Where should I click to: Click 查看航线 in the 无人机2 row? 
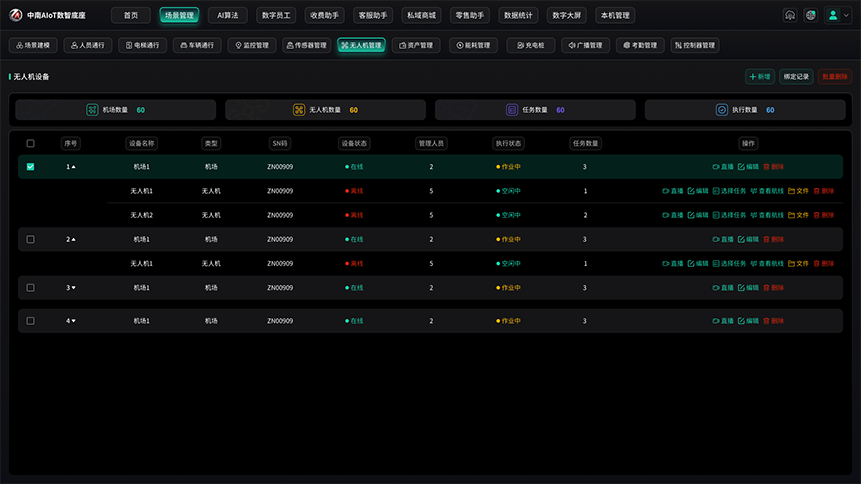pyautogui.click(x=767, y=215)
